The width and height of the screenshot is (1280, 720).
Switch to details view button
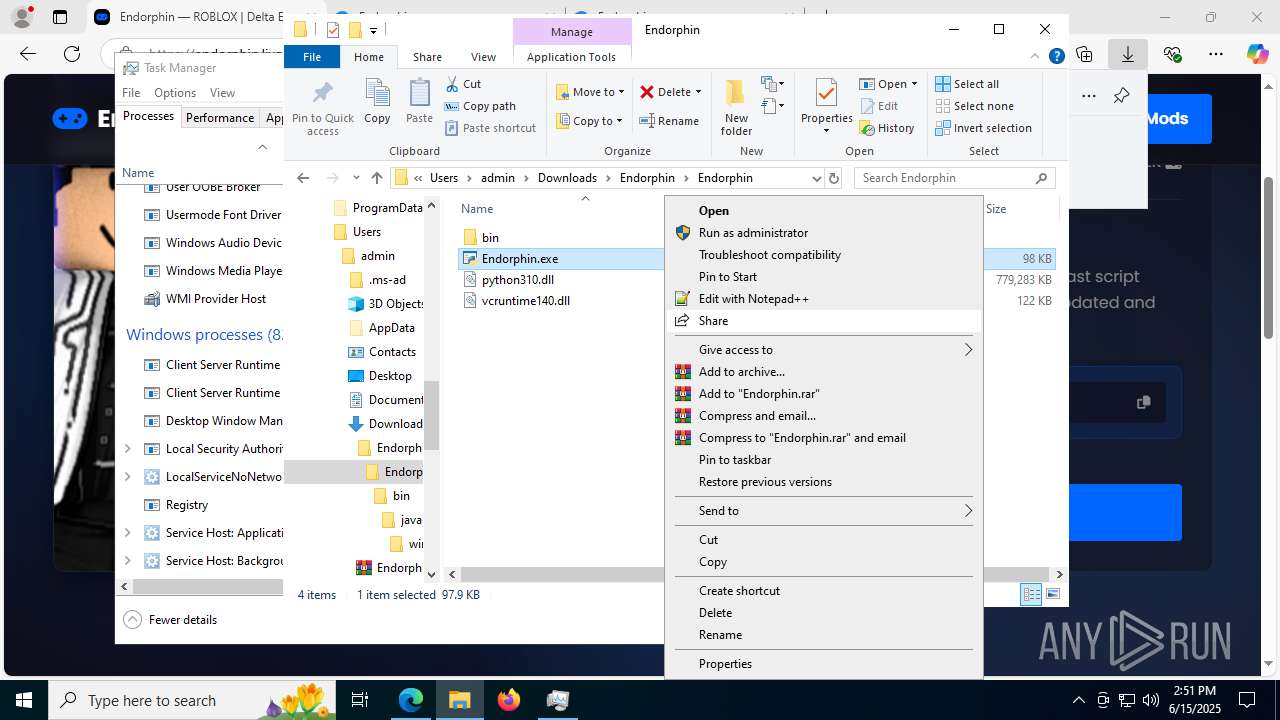[1031, 594]
